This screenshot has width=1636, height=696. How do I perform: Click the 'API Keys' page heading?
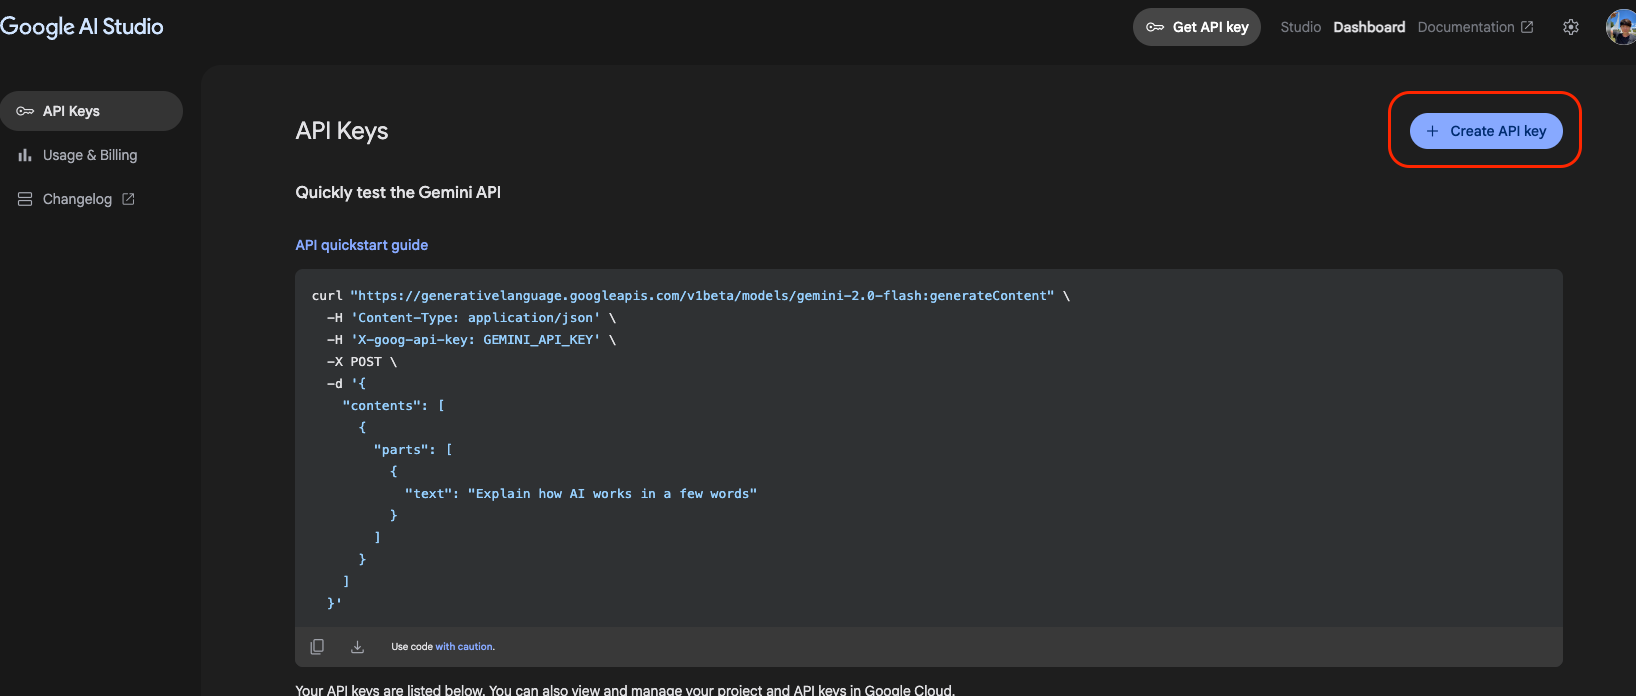pyautogui.click(x=342, y=131)
